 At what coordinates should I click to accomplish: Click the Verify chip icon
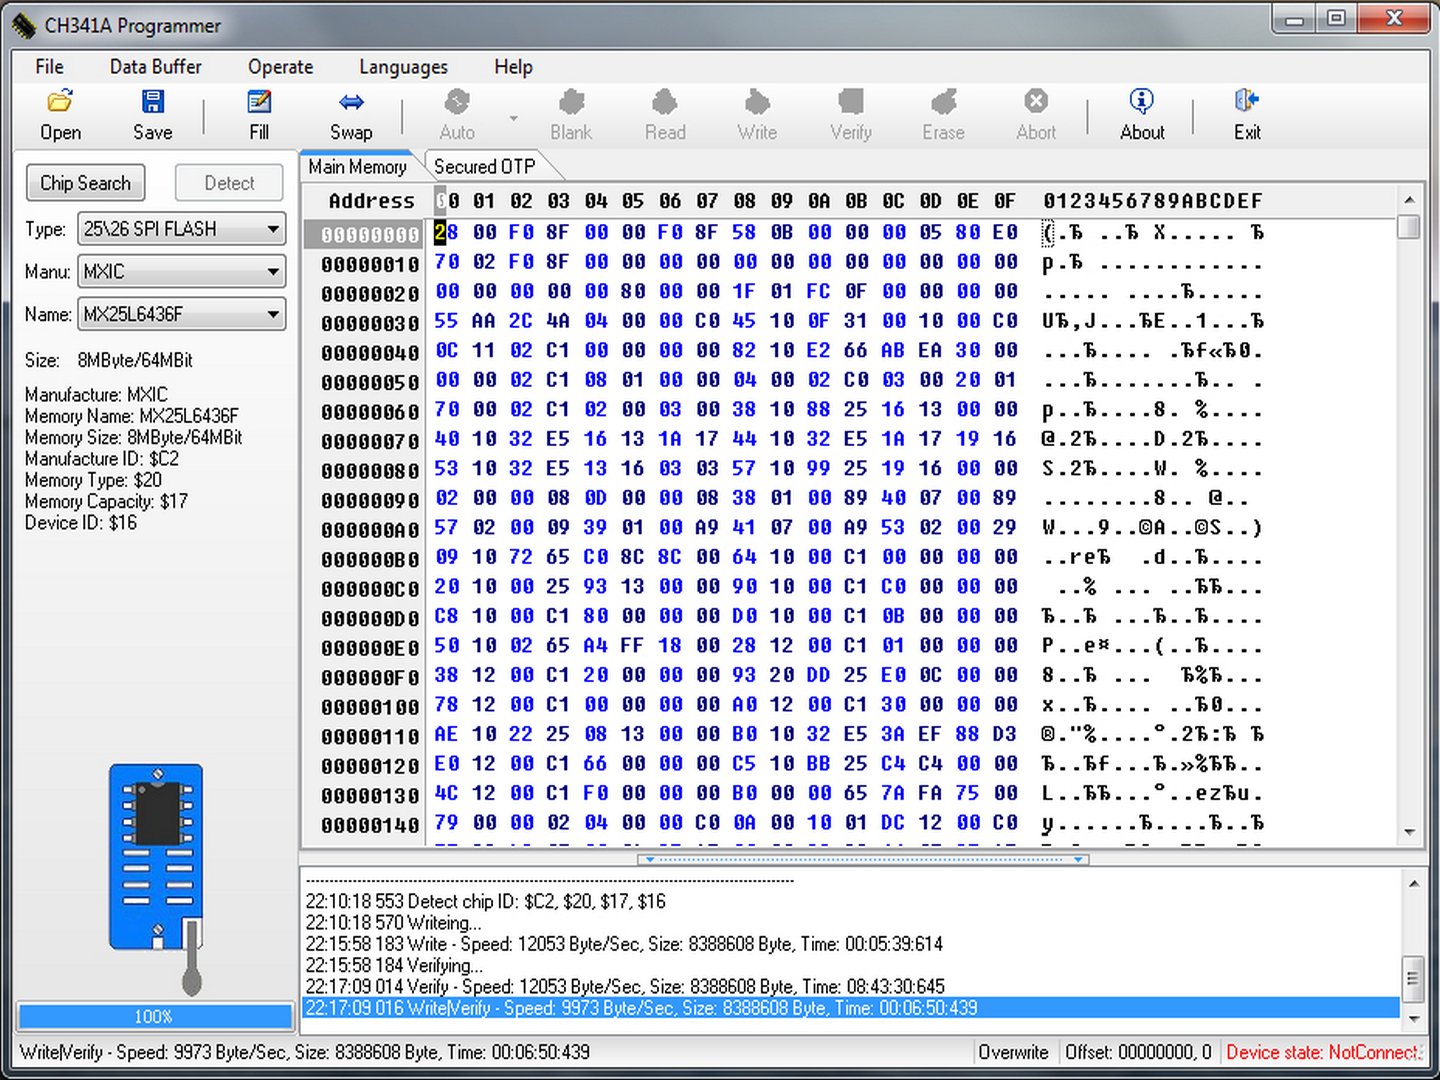click(x=851, y=103)
